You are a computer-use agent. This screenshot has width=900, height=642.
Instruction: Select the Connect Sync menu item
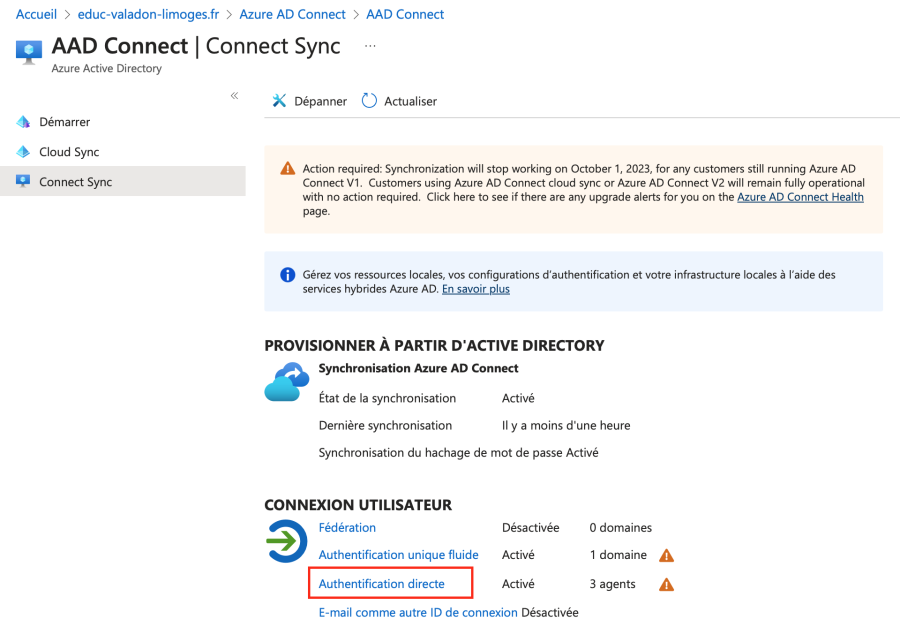123,181
